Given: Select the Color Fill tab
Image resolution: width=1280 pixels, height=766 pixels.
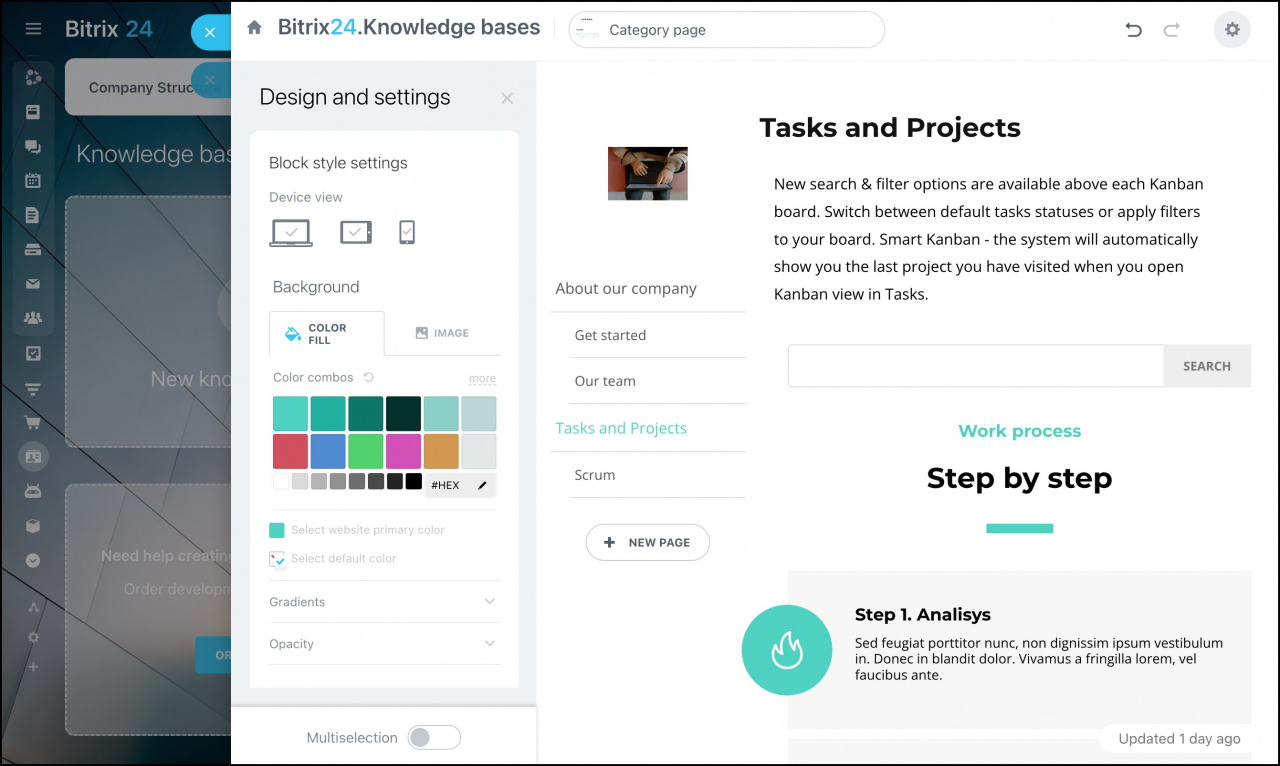Looking at the screenshot, I should tap(327, 333).
